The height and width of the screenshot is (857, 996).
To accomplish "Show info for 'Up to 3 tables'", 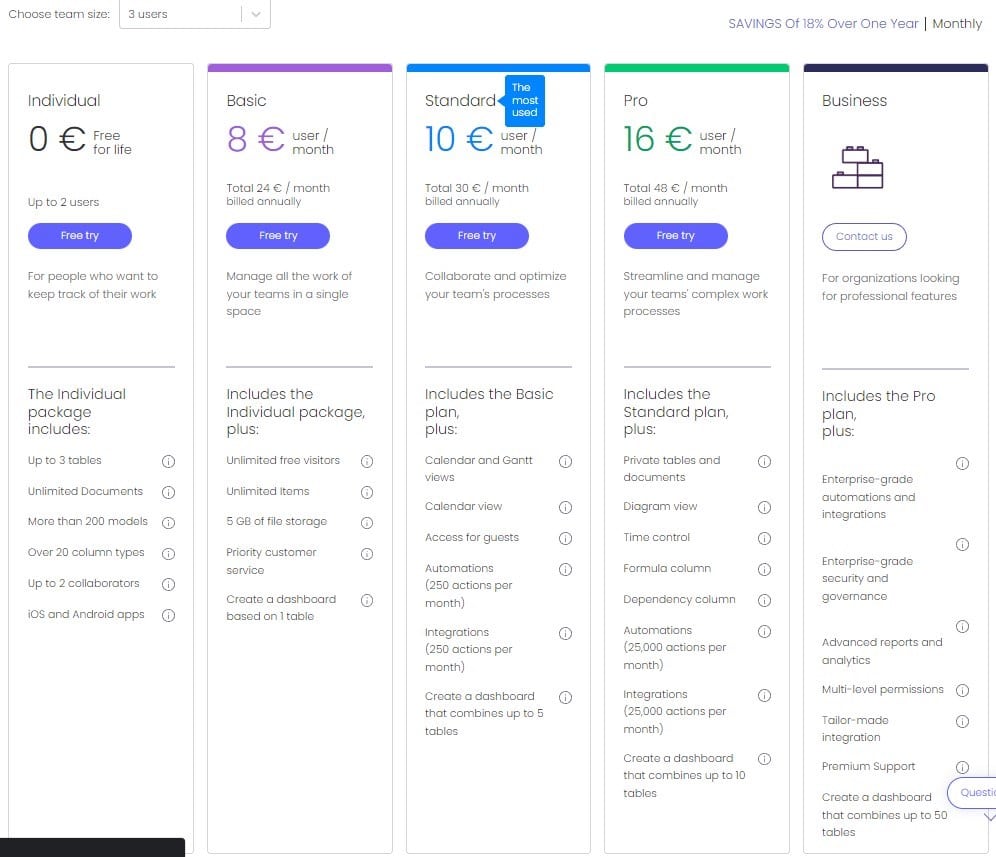I will 168,461.
